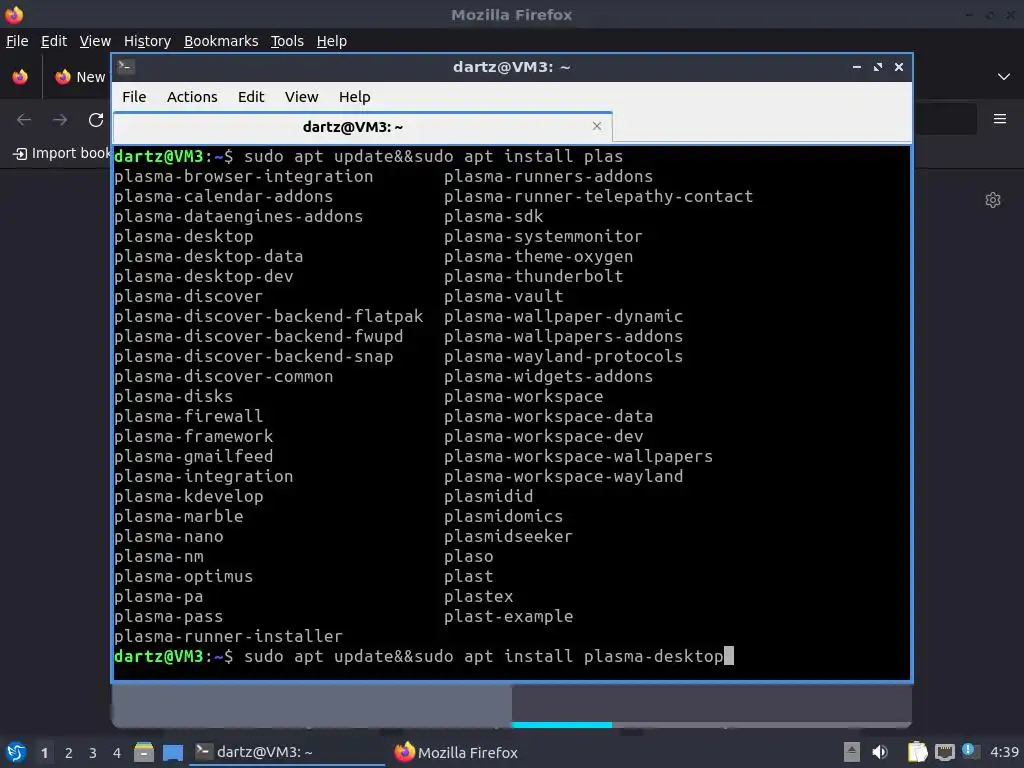
Task: Click plasma-desktop in the completion list
Action: 184,236
